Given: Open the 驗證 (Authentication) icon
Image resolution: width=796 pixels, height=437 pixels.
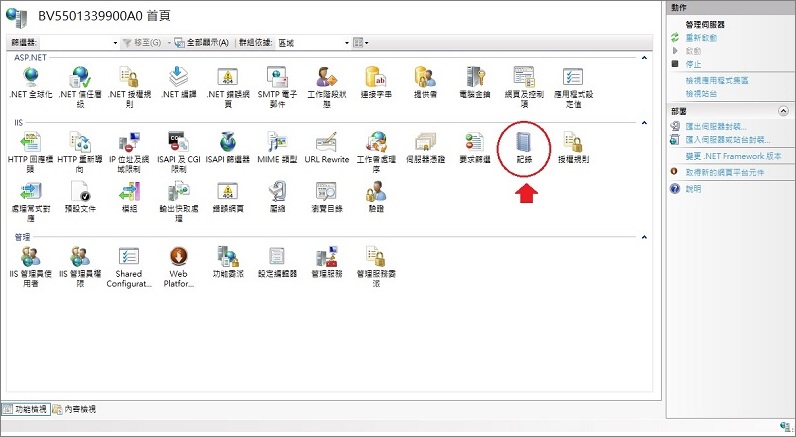Looking at the screenshot, I should pos(376,195).
